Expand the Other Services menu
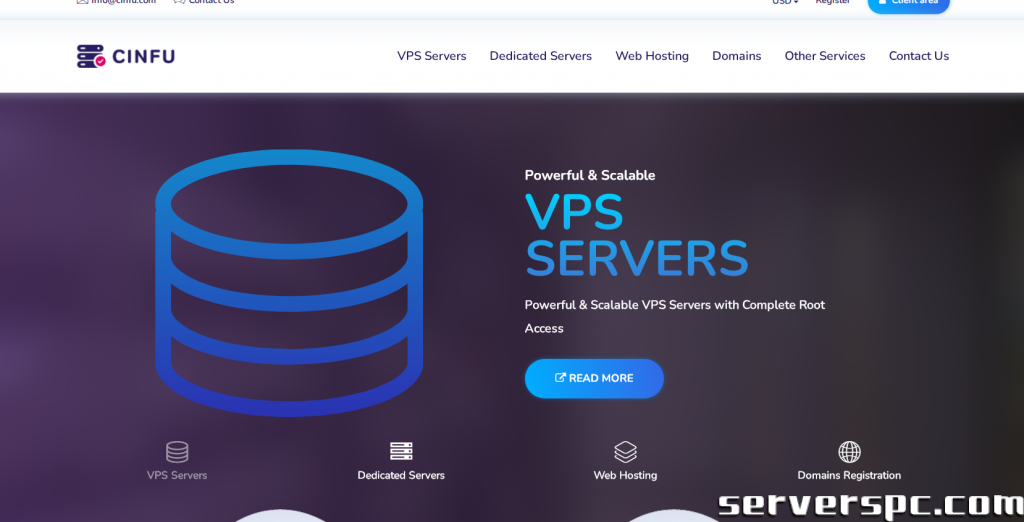 [x=825, y=56]
